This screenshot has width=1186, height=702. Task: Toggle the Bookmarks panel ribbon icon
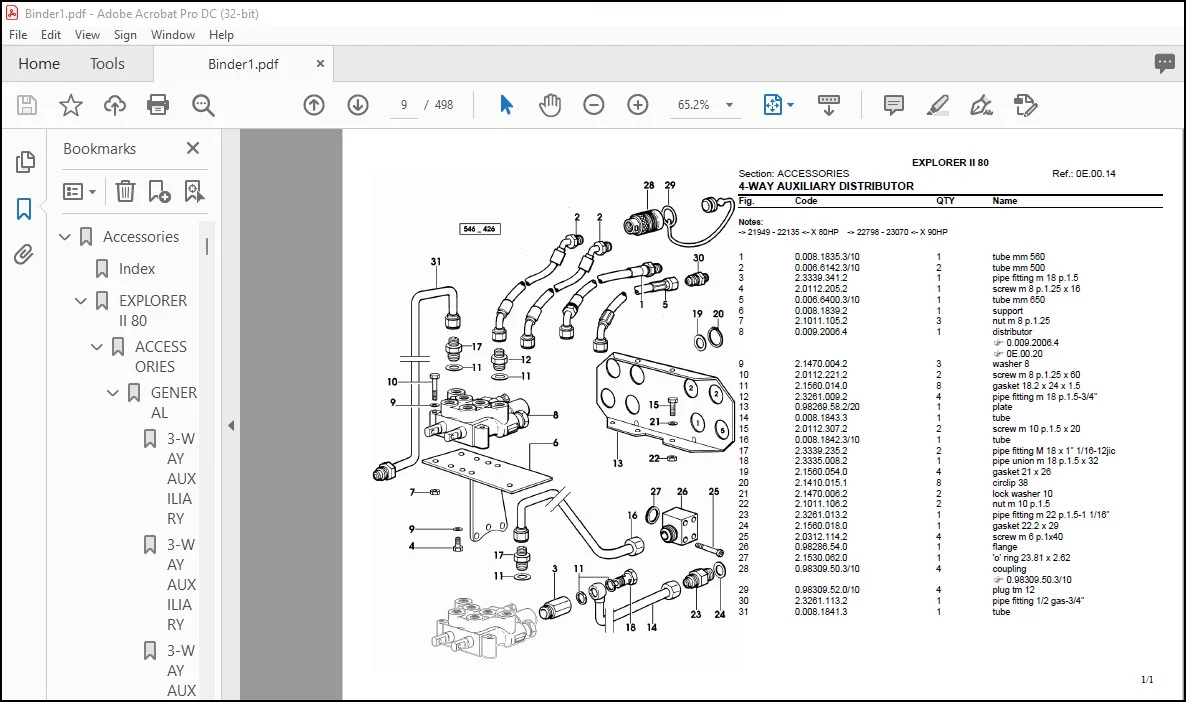pos(24,209)
